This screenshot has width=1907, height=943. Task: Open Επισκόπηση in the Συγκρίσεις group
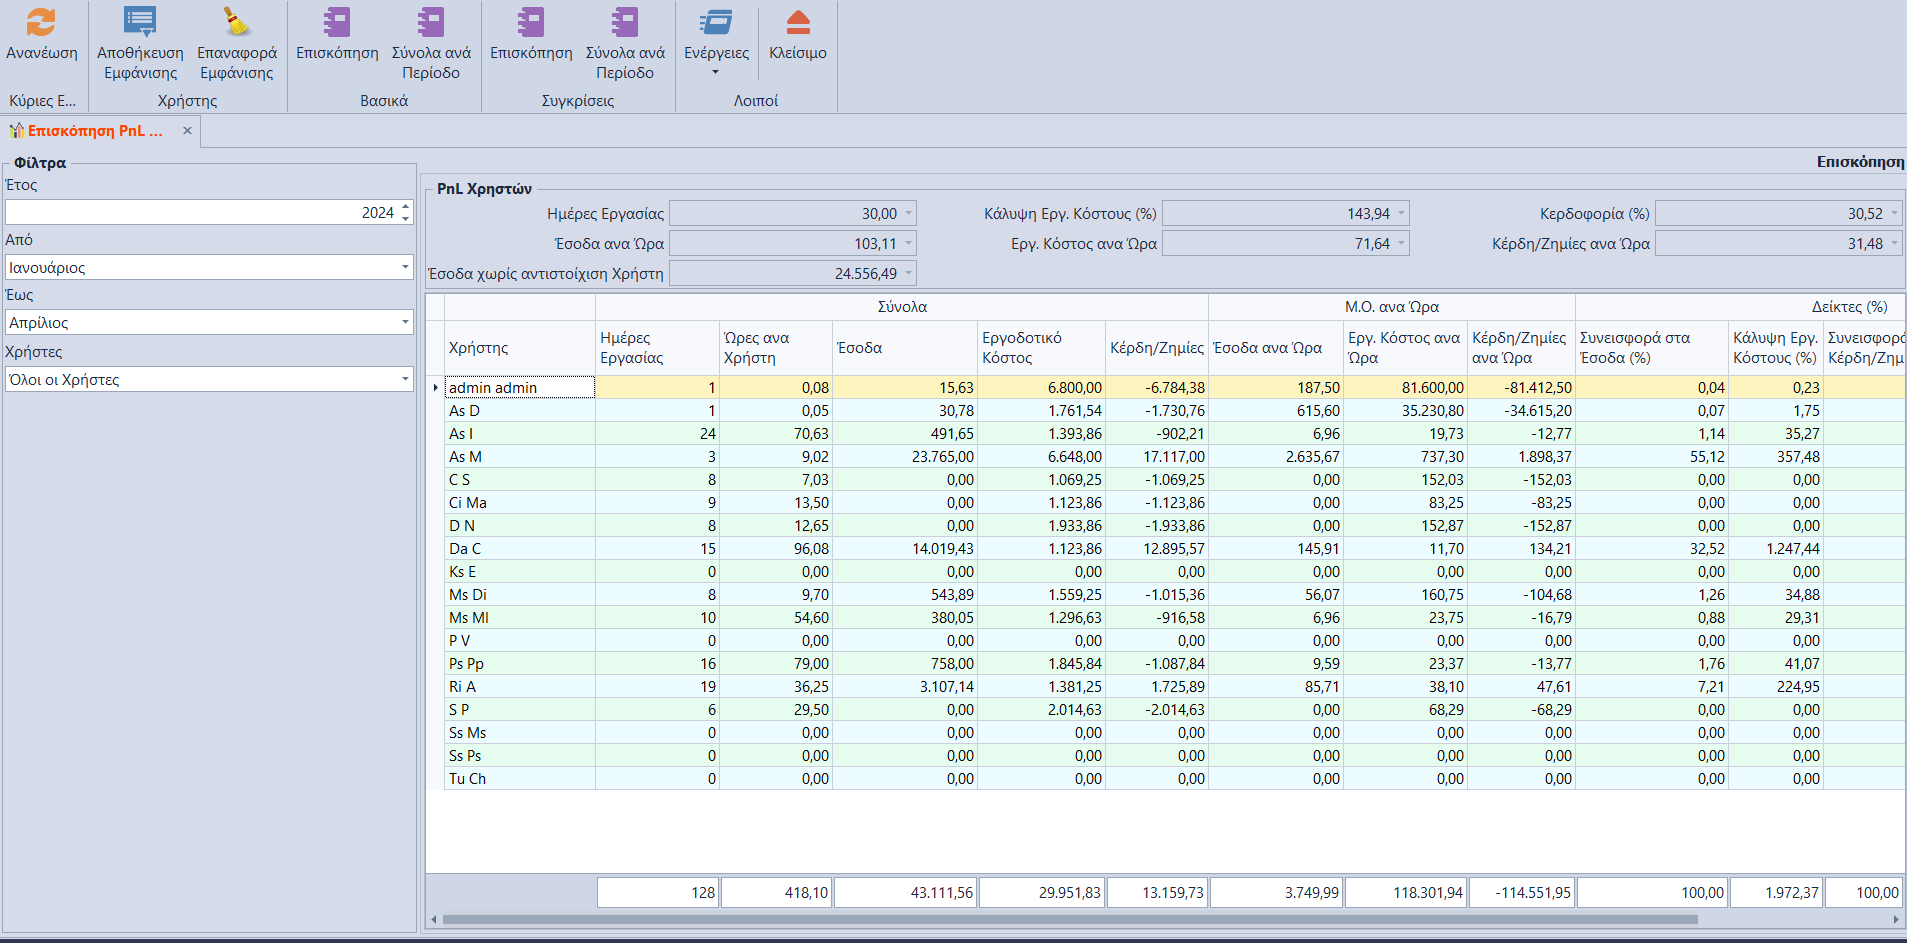click(531, 22)
